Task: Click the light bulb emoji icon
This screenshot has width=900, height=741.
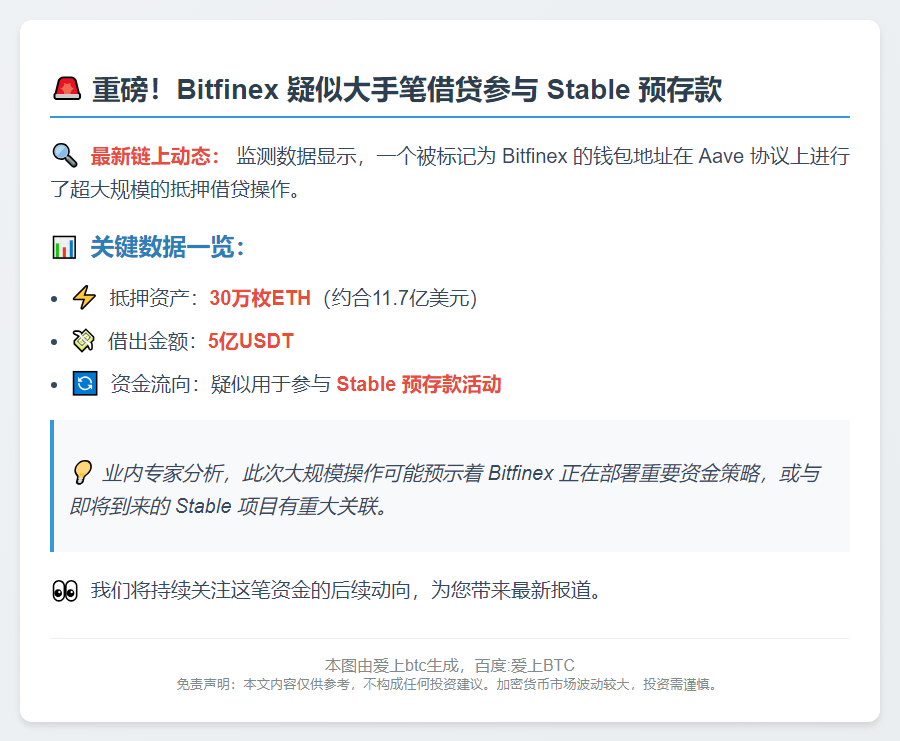Action: (83, 473)
